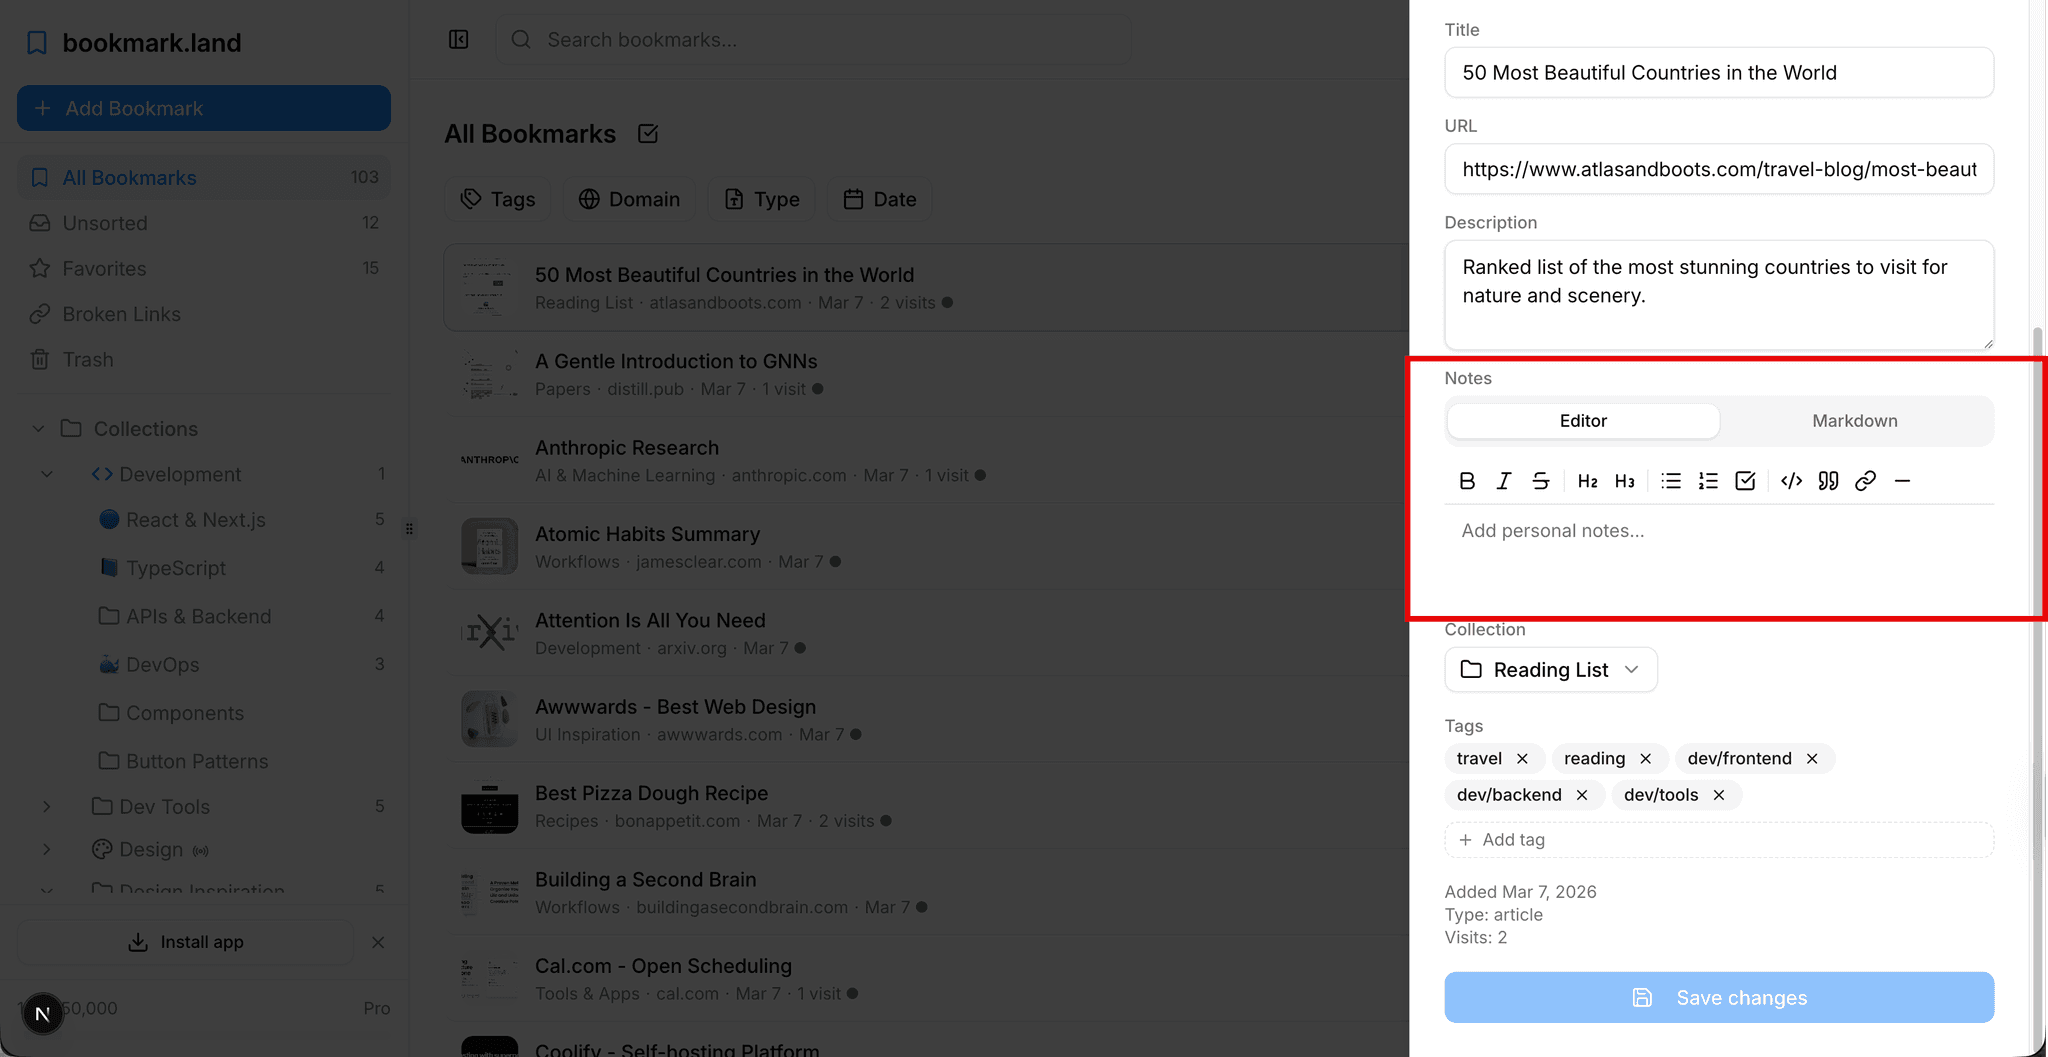
Task: Open the Tags filter
Action: point(498,199)
